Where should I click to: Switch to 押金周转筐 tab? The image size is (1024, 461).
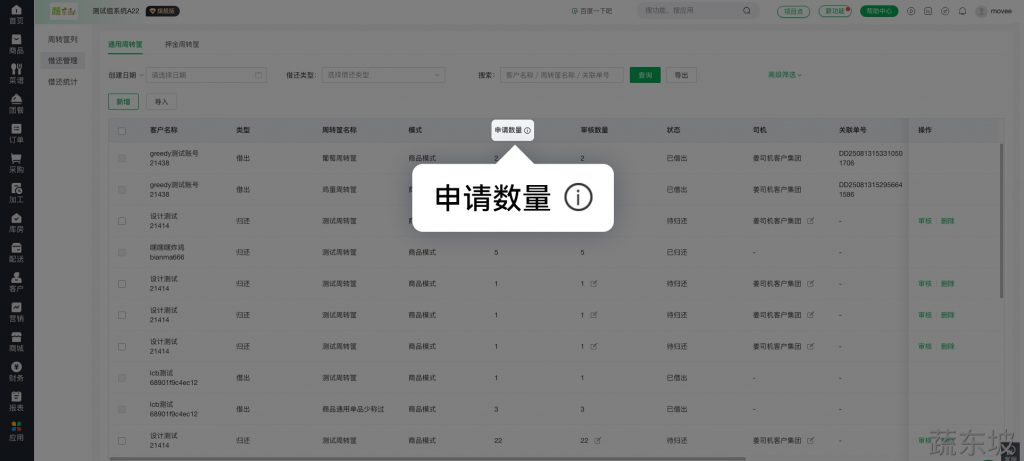tap(182, 45)
